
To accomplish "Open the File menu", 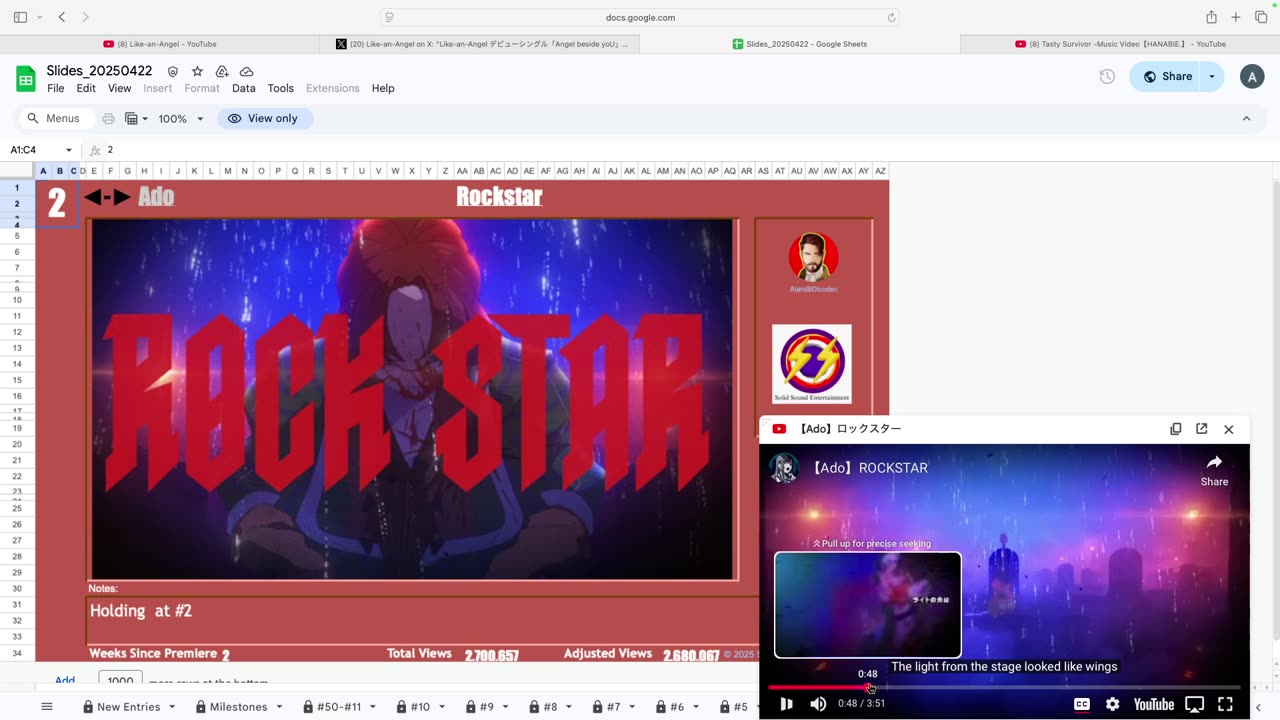I will (56, 88).
